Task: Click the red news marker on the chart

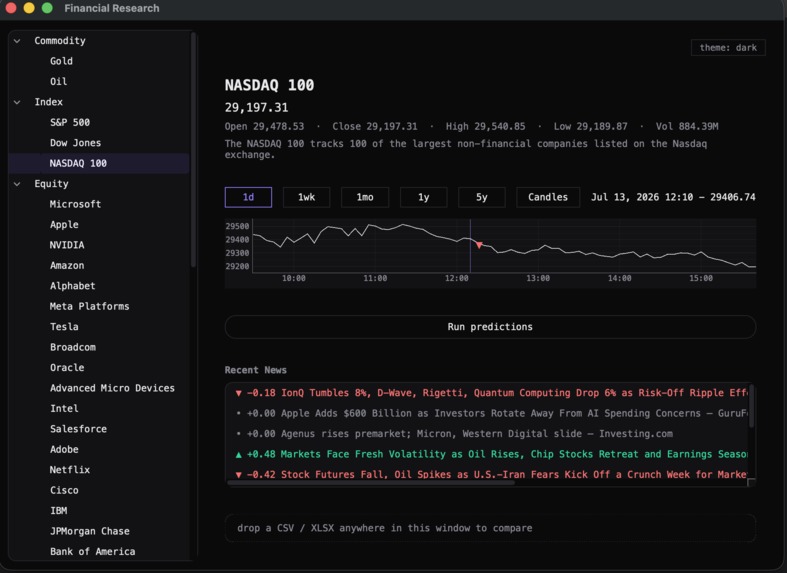Action: click(479, 245)
